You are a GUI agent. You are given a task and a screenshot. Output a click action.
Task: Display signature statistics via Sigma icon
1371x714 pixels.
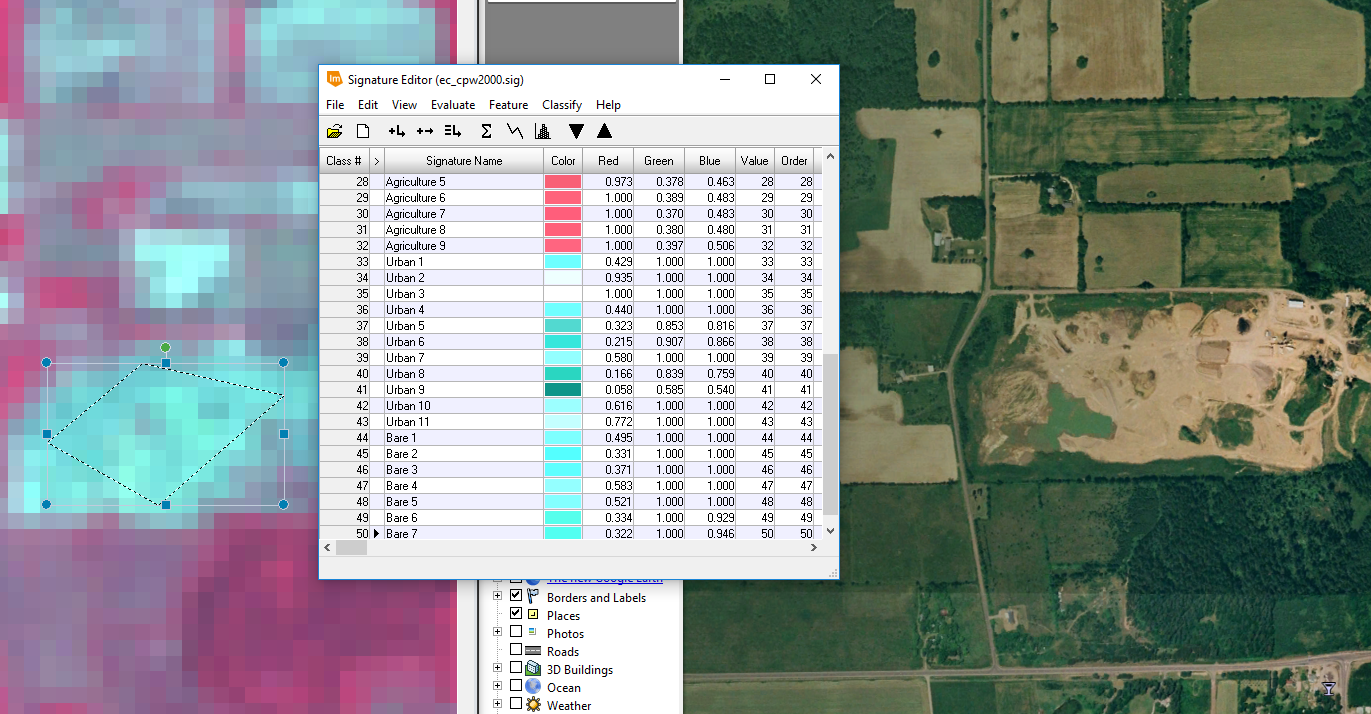[x=485, y=130]
